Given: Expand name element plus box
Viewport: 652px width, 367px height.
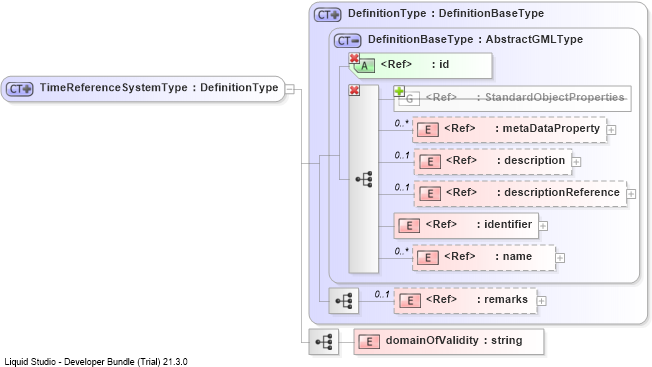Looking at the screenshot, I should coord(560,258).
